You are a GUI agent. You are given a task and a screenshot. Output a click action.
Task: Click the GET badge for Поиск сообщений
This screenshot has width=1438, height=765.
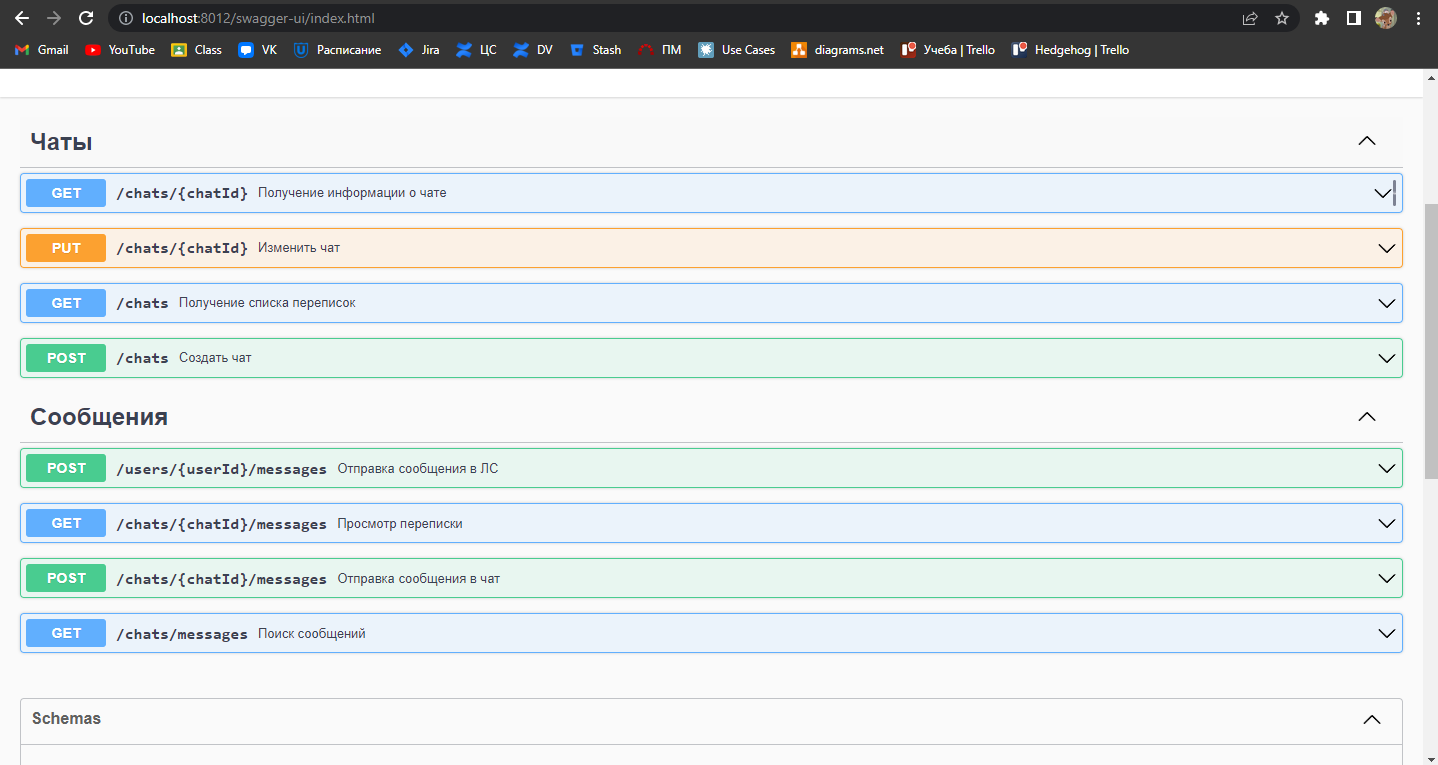(x=66, y=633)
